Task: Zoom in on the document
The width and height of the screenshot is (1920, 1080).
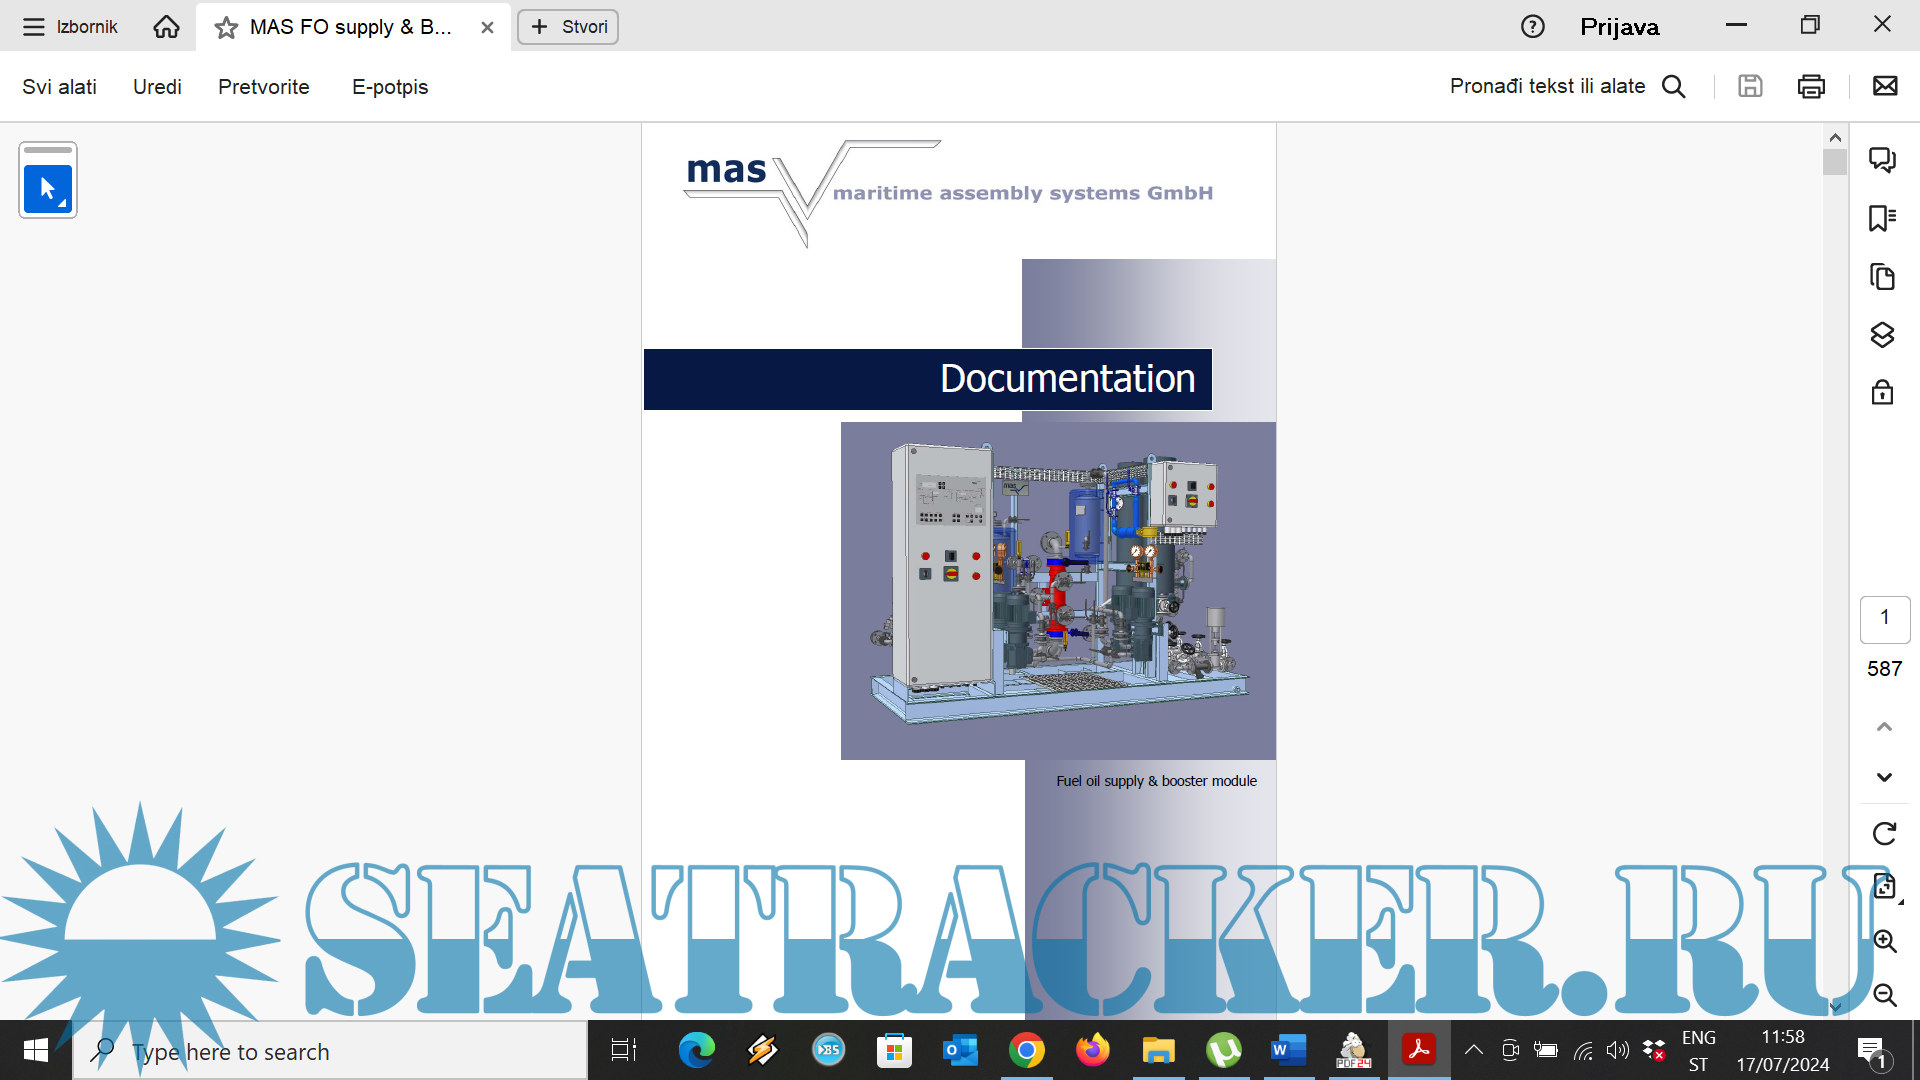Action: click(1884, 941)
